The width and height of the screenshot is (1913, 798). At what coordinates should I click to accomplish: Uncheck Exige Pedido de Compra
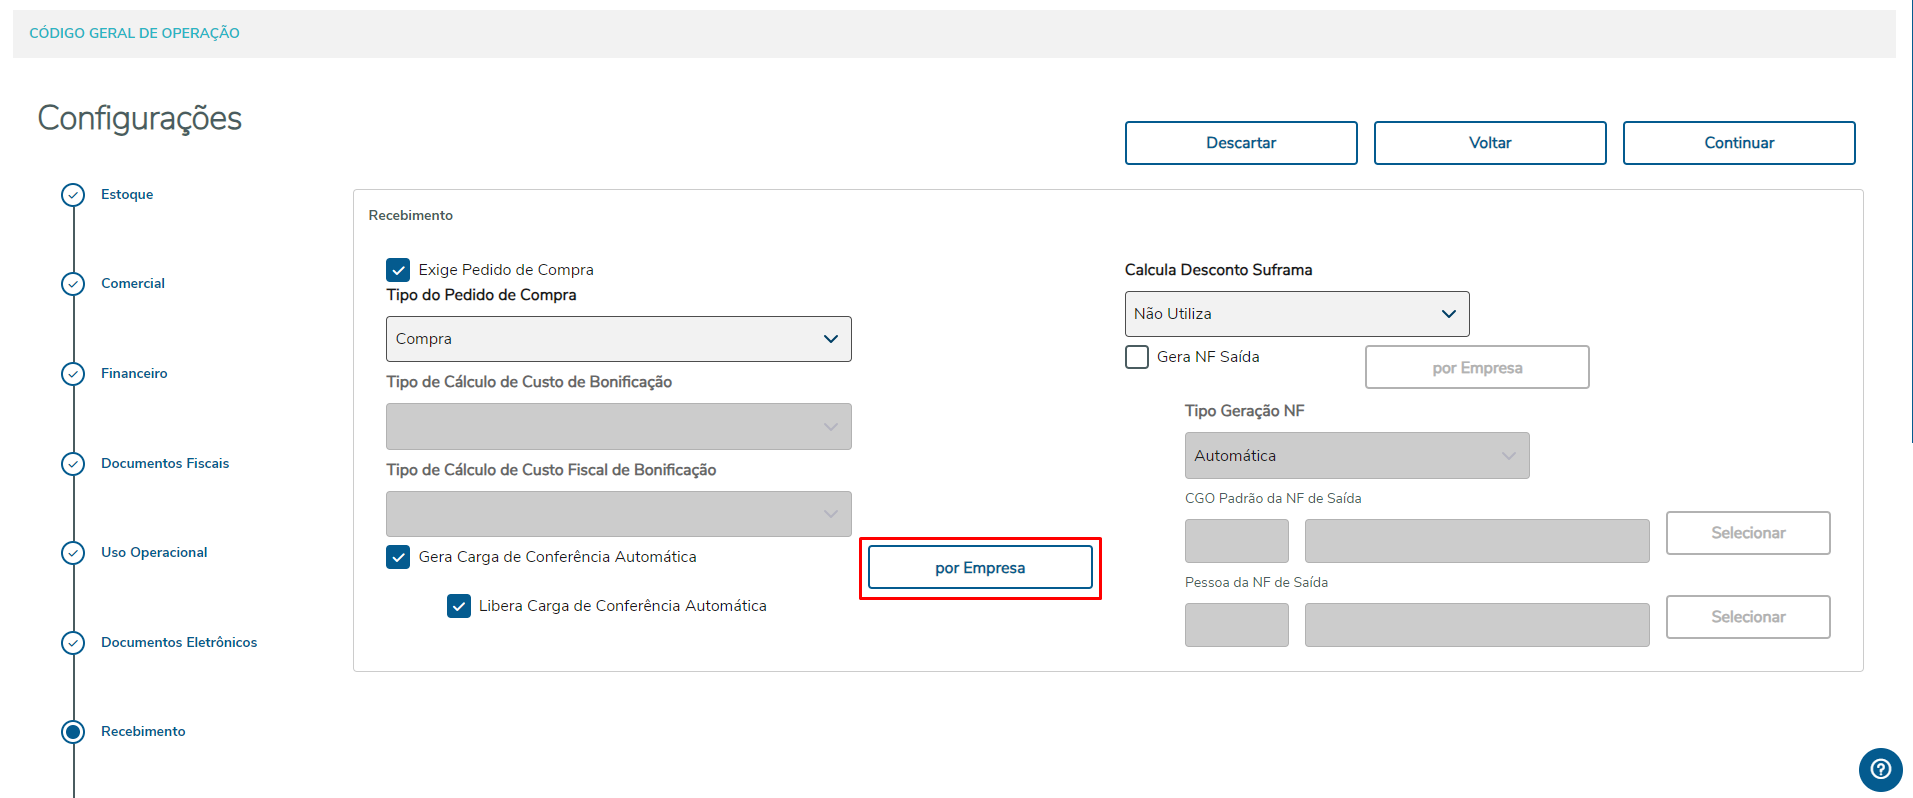[x=398, y=270]
